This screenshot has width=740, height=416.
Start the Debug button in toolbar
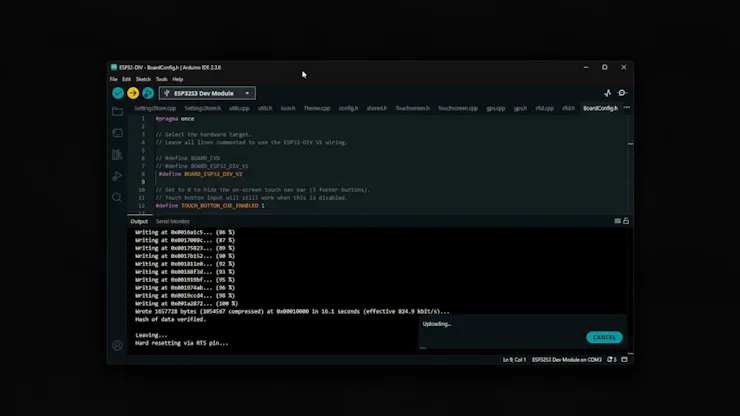148,93
